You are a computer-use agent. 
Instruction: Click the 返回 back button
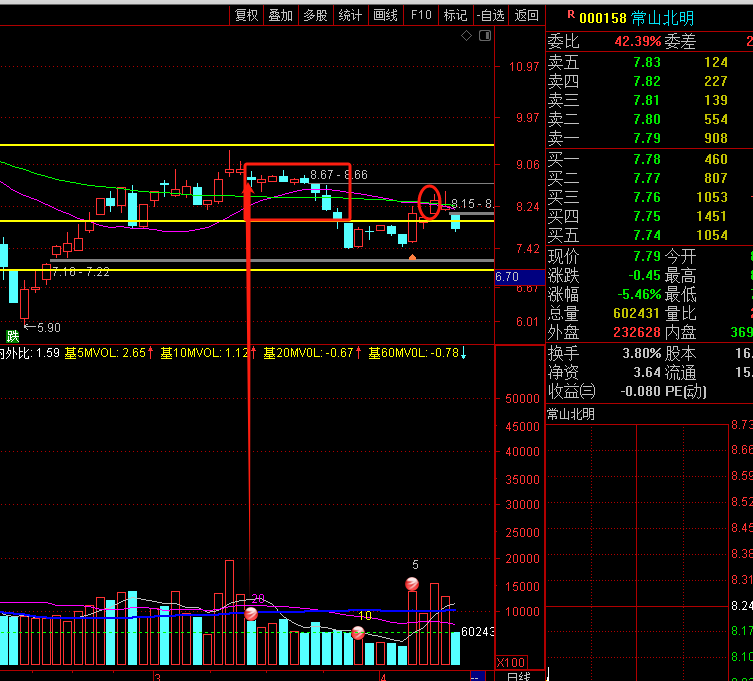(x=526, y=15)
